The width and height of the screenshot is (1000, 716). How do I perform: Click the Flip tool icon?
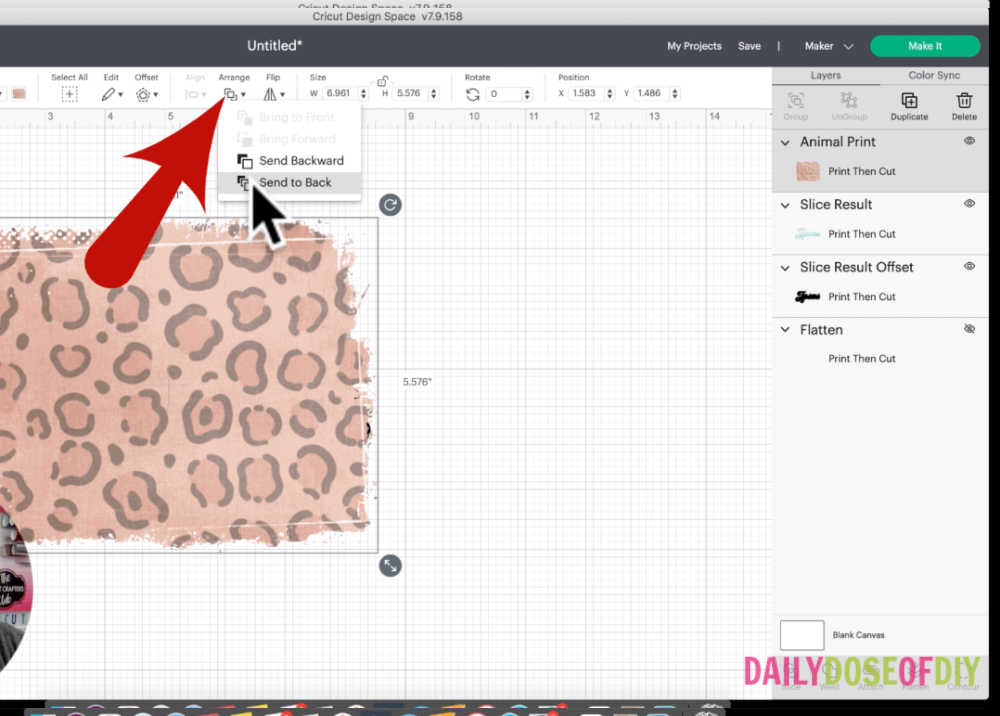click(x=271, y=92)
